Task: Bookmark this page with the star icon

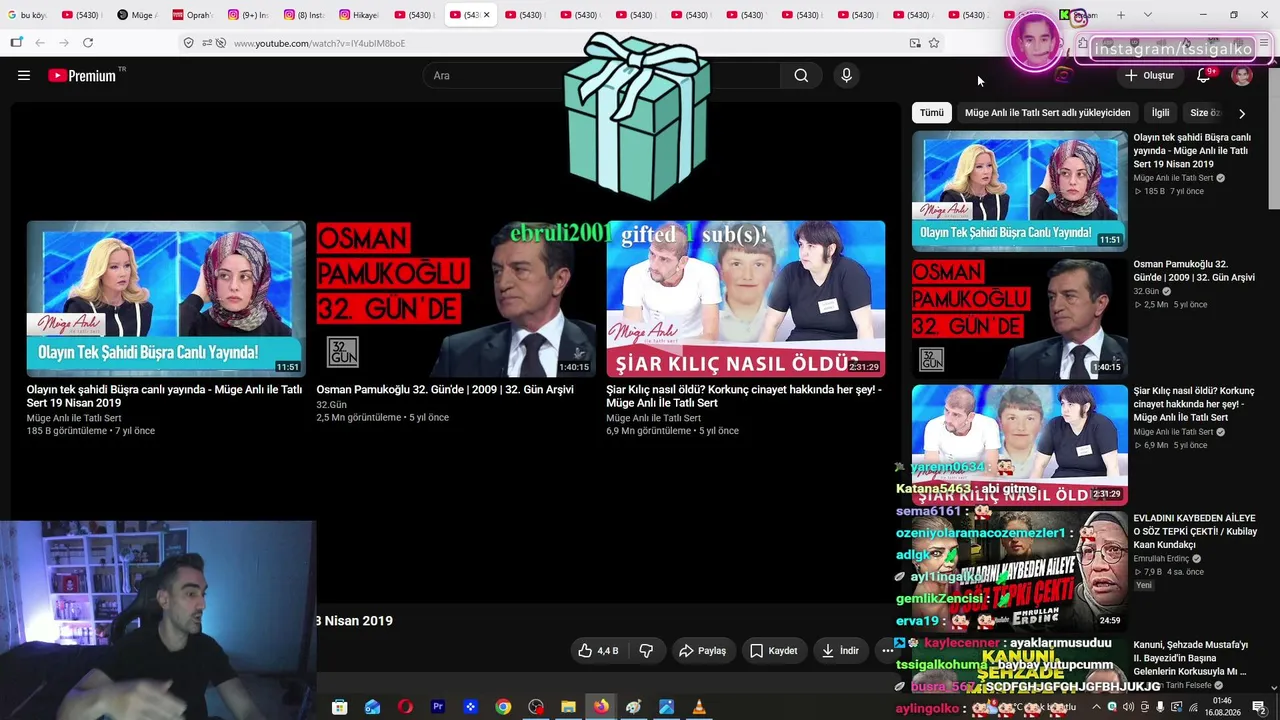Action: pyautogui.click(x=934, y=43)
